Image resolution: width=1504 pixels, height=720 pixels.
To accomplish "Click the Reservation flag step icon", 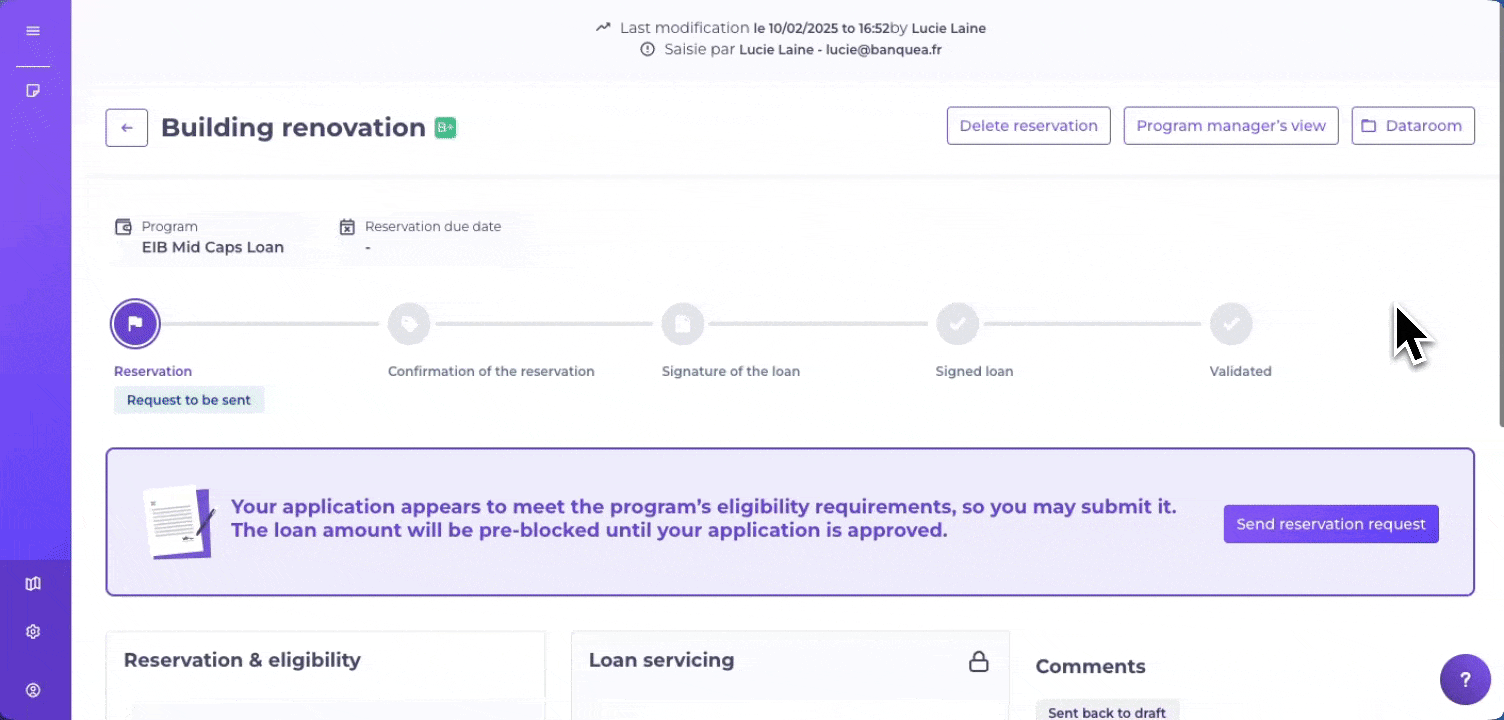I will point(135,323).
